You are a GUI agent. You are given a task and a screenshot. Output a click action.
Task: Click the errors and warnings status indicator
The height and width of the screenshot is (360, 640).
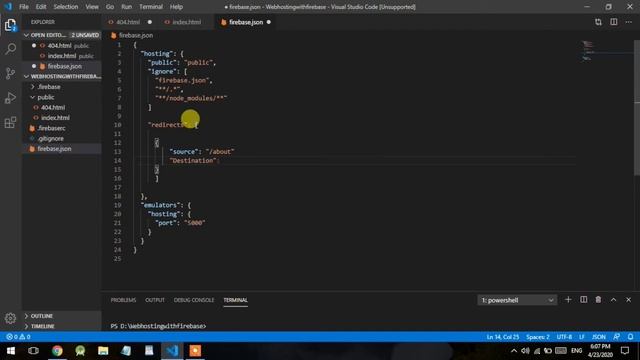click(x=18, y=337)
